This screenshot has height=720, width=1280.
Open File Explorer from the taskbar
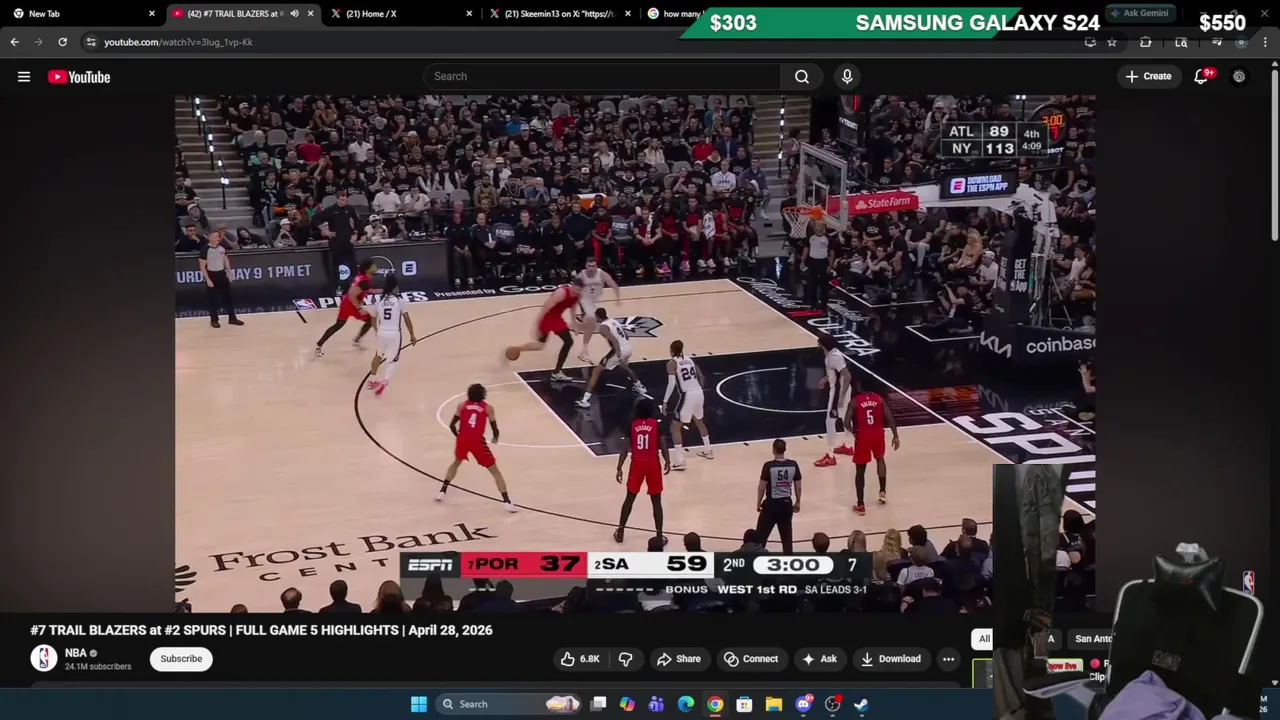point(774,704)
